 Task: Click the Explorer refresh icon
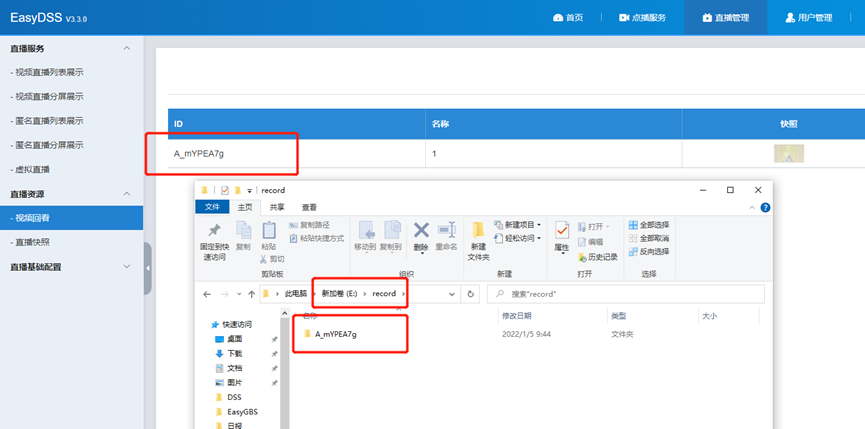click(x=470, y=294)
